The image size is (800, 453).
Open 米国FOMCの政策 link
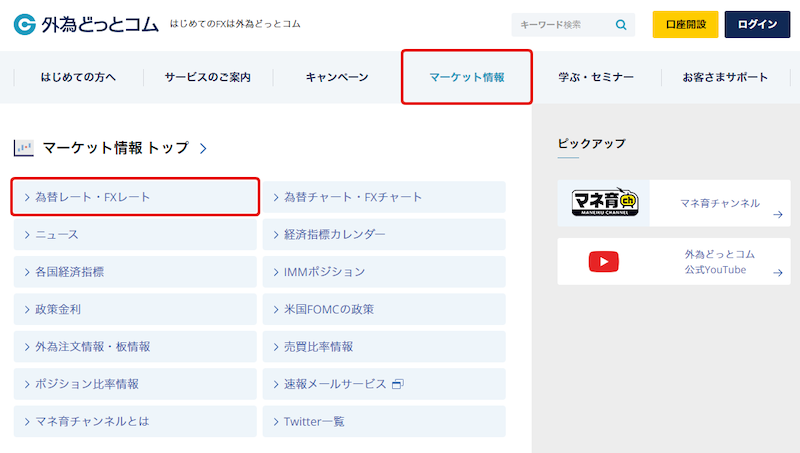click(x=384, y=309)
